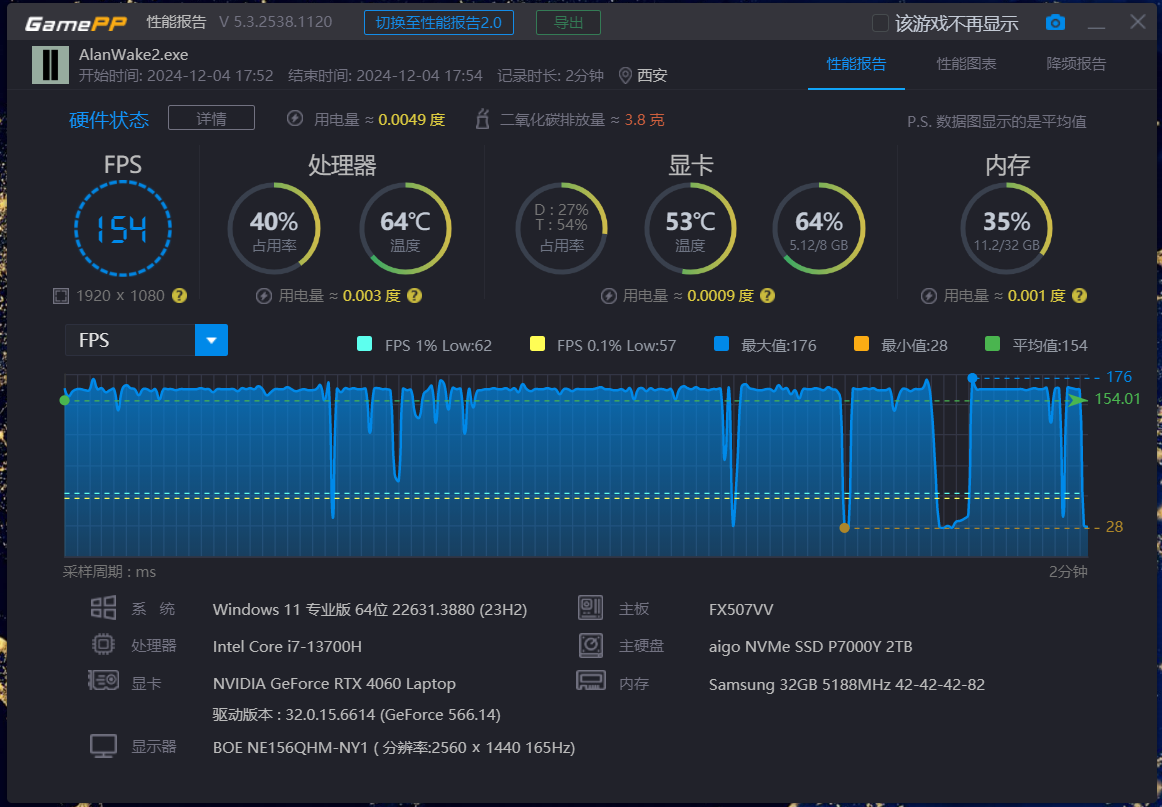The height and width of the screenshot is (807, 1162).
Task: Toggle the FPS 0.1% Low yellow legend swatch
Action: (537, 343)
